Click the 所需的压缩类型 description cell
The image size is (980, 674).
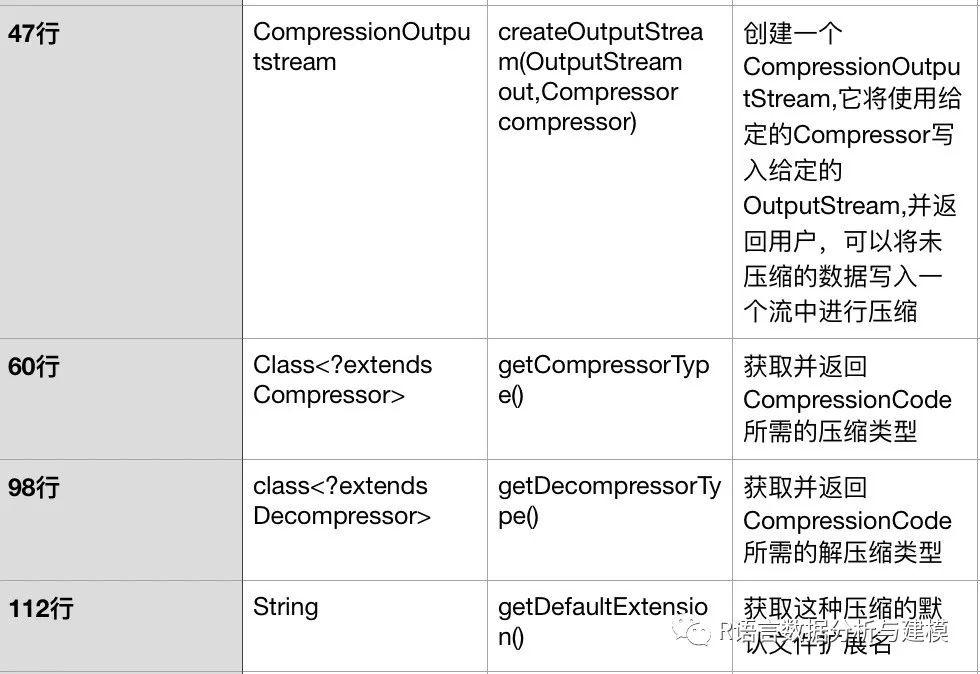pos(830,431)
